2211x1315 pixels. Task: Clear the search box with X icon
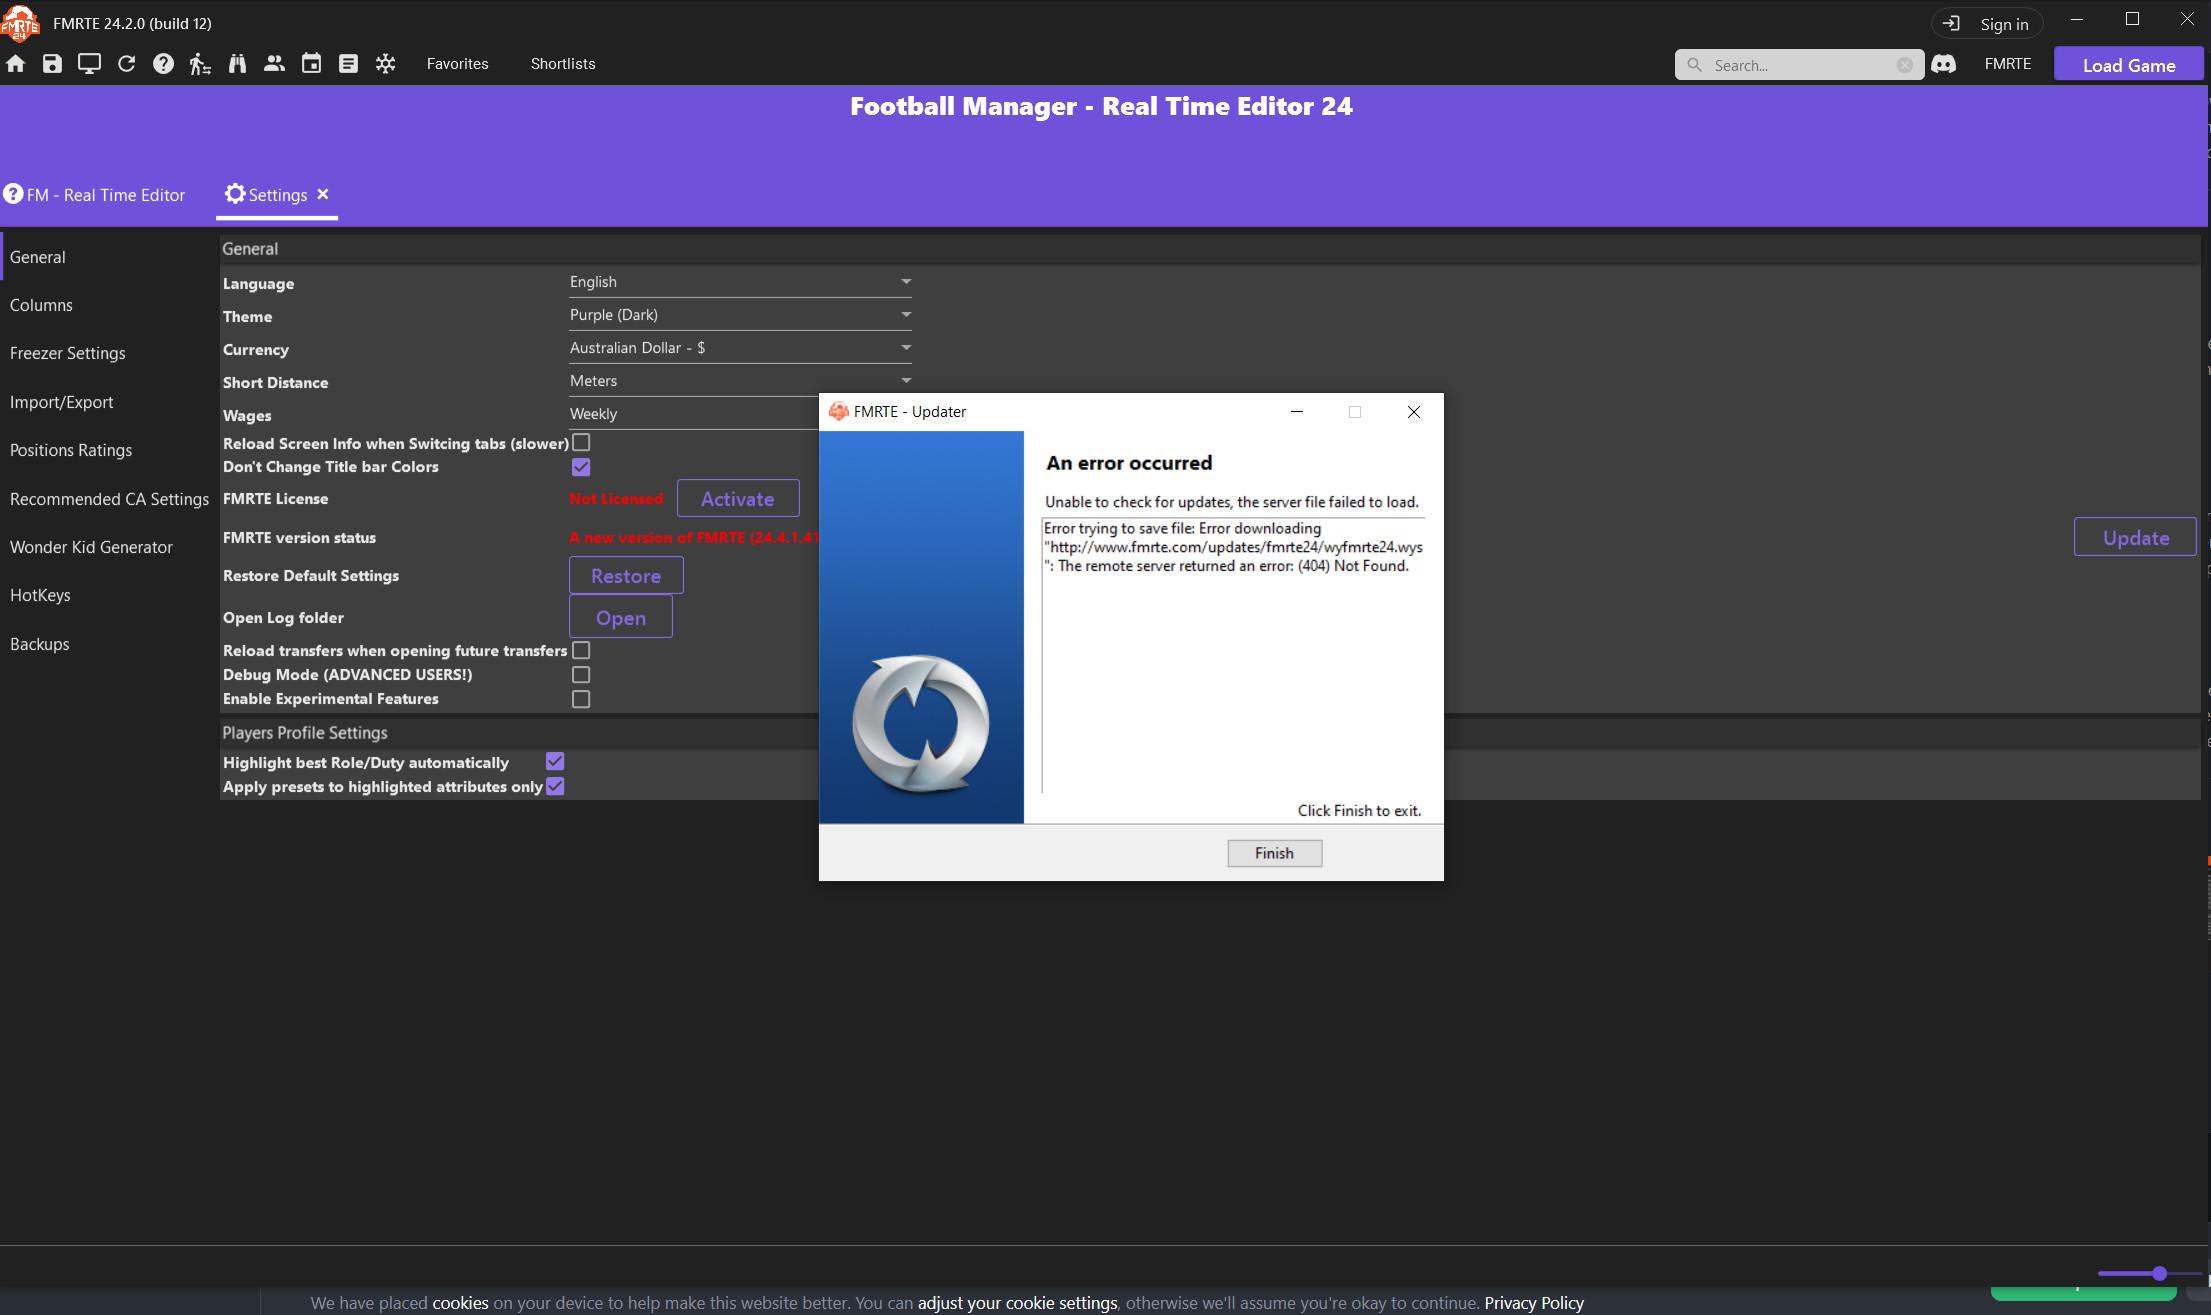coord(1905,65)
